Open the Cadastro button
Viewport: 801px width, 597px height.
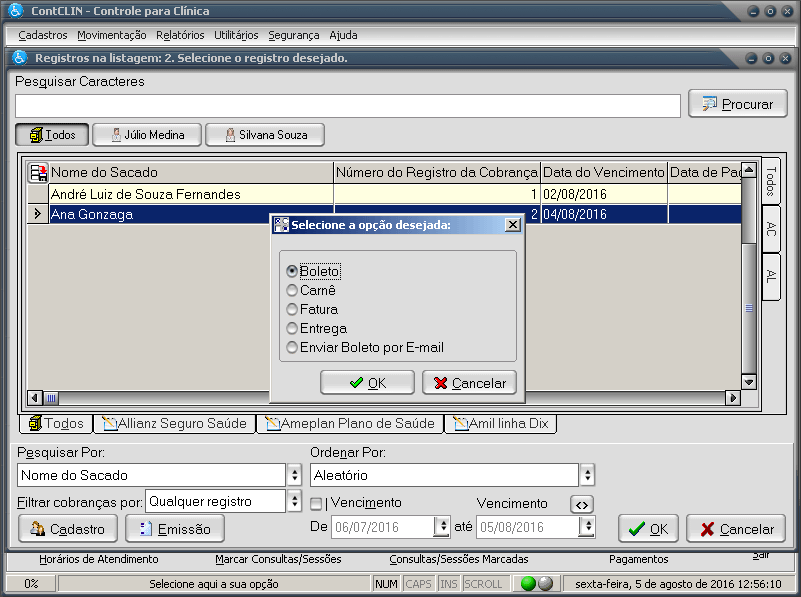pyautogui.click(x=68, y=529)
